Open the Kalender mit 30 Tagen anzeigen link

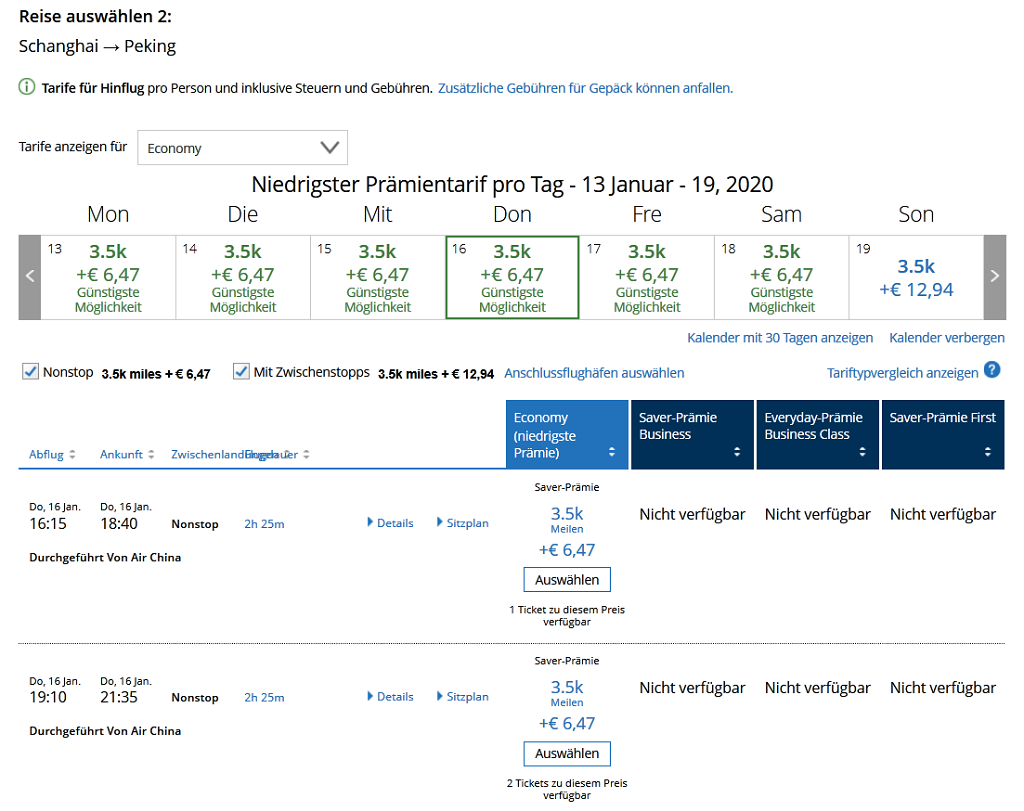point(780,338)
